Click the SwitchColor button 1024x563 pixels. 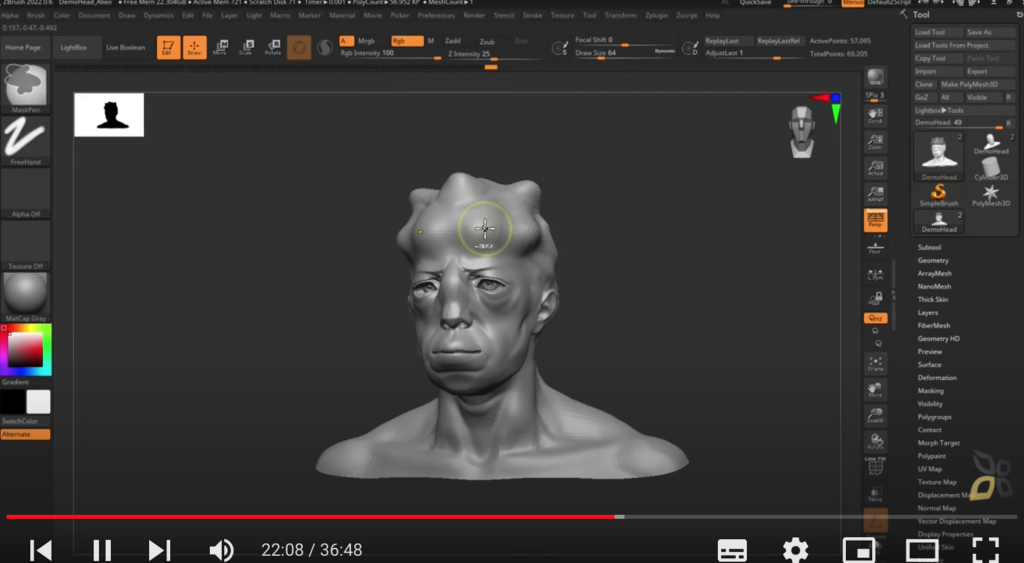tap(25, 421)
